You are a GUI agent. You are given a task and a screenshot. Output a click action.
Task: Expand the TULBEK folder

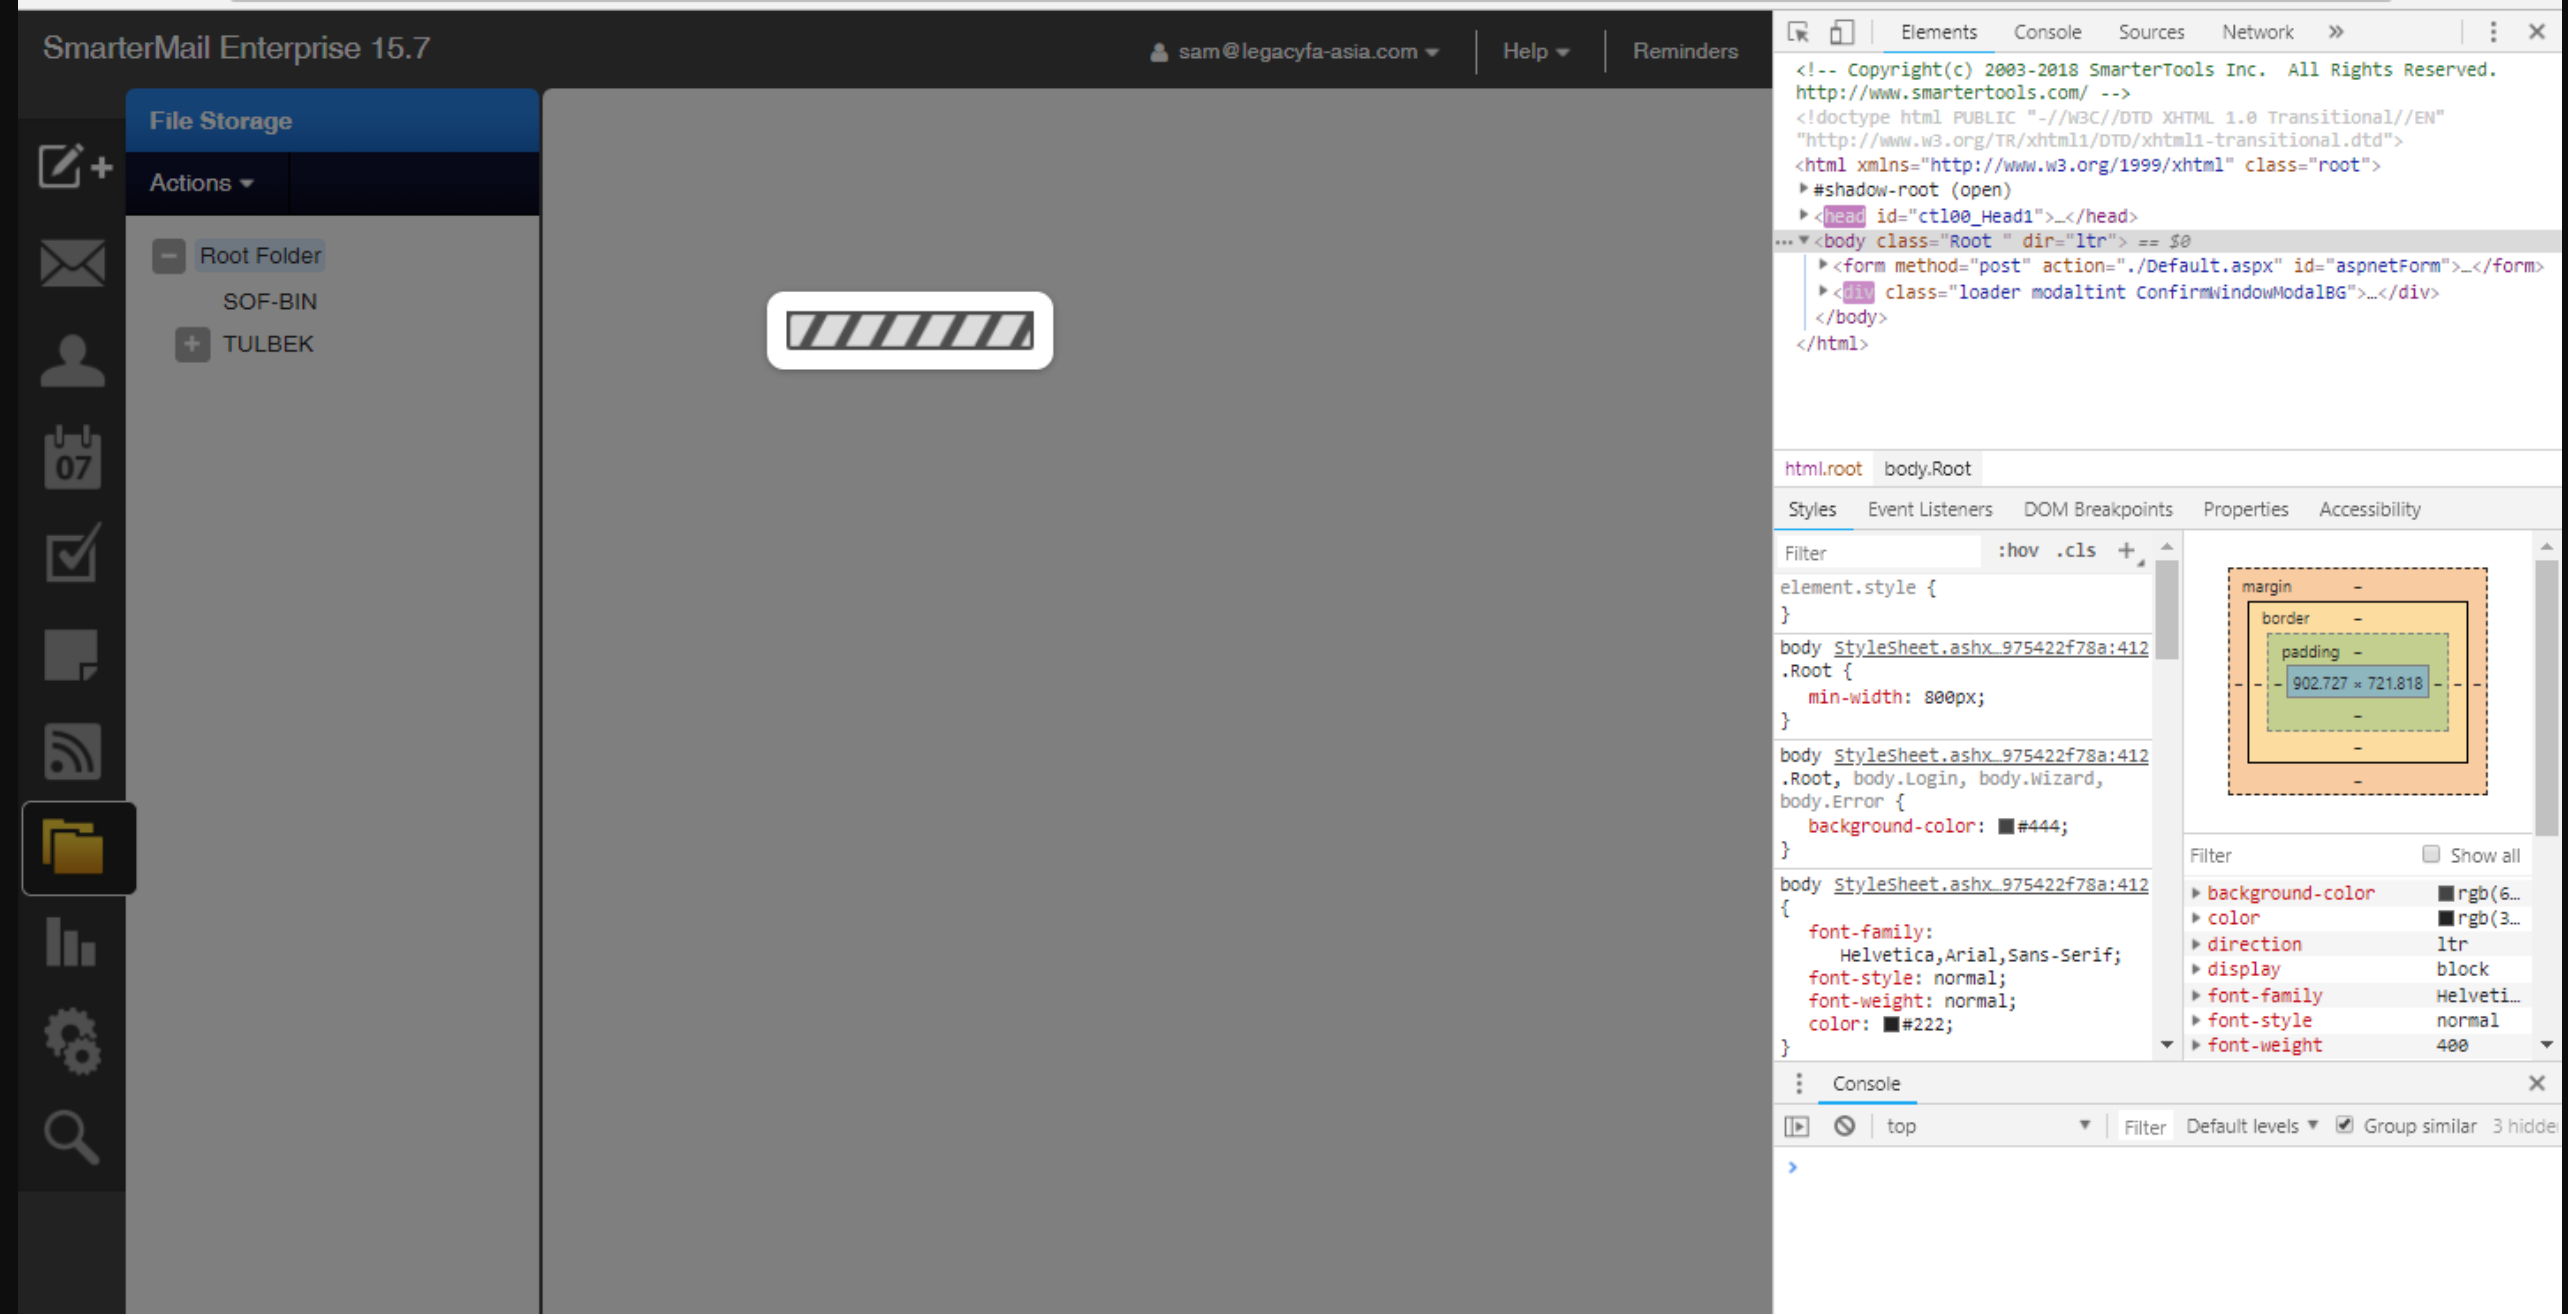coord(192,344)
